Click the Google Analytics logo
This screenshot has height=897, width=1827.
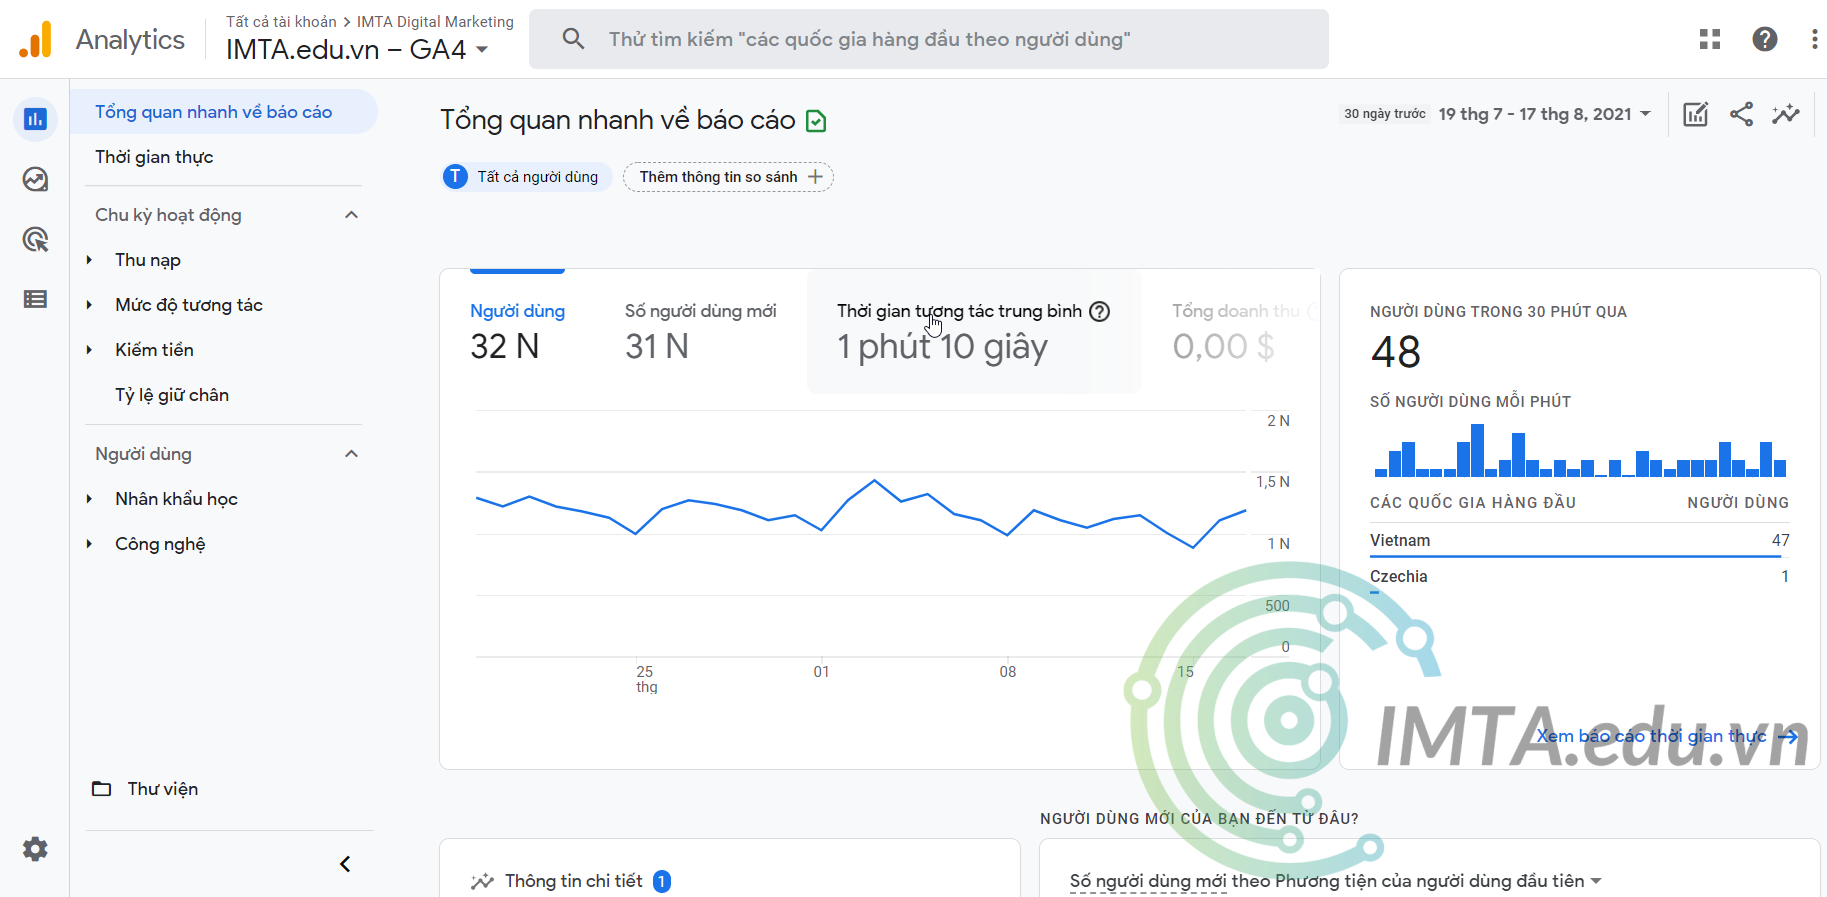pyautogui.click(x=35, y=39)
